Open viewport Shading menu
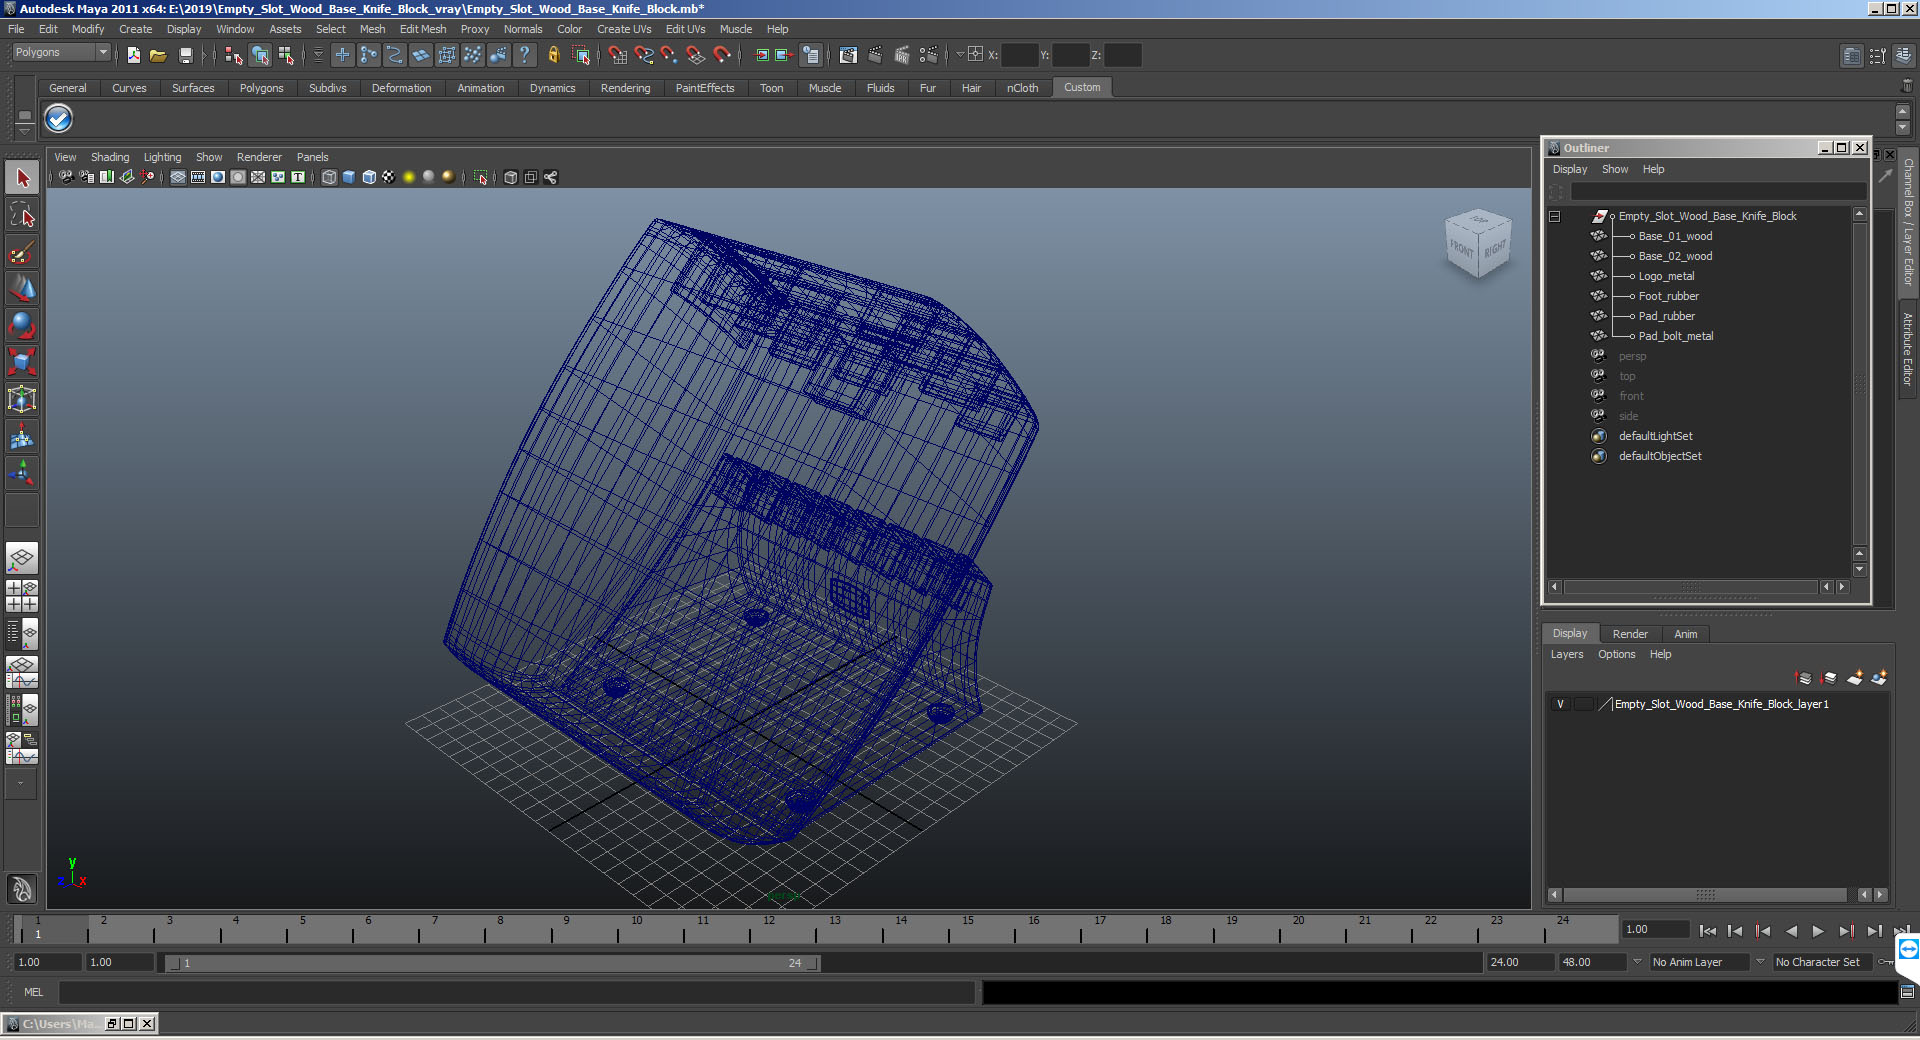This screenshot has width=1920, height=1040. click(110, 157)
